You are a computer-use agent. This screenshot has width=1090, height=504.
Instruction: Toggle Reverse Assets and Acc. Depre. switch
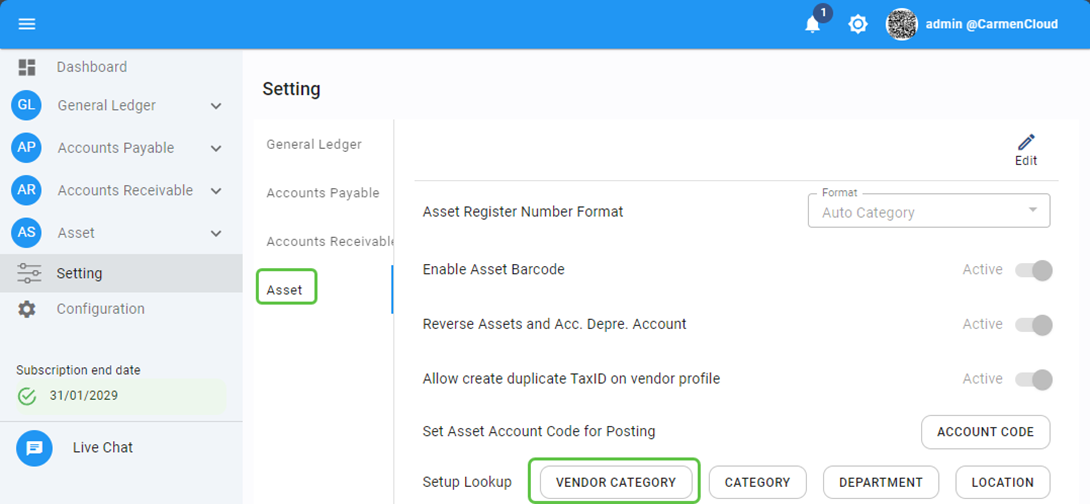1034,325
